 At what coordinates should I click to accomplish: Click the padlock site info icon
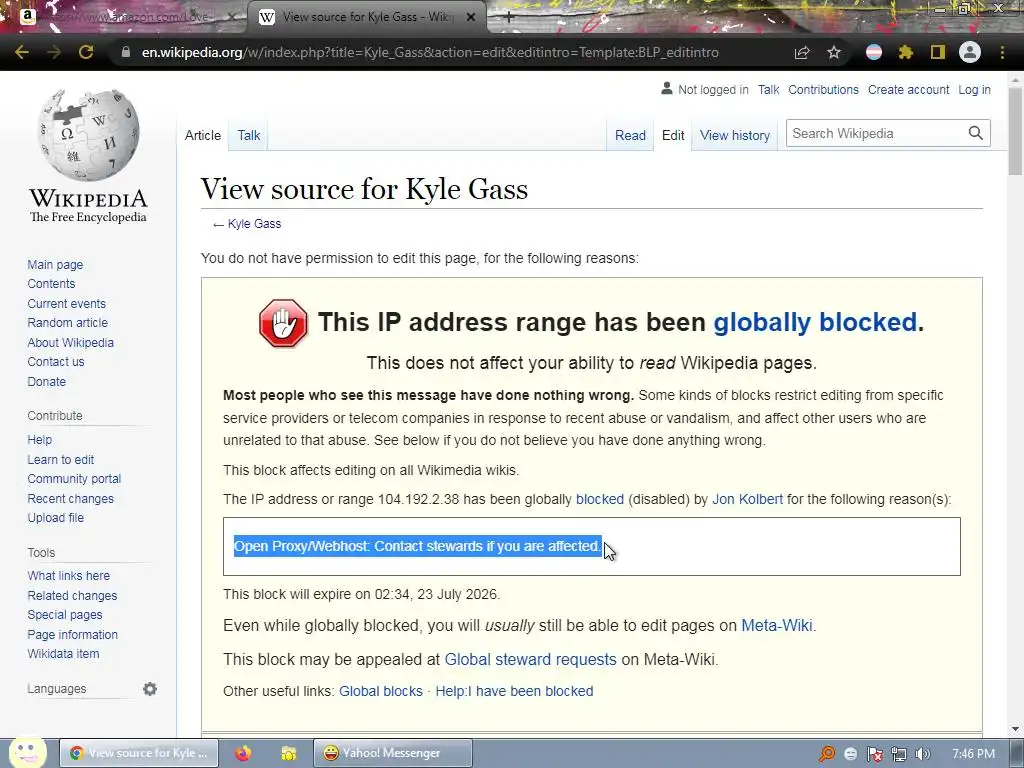(x=125, y=52)
